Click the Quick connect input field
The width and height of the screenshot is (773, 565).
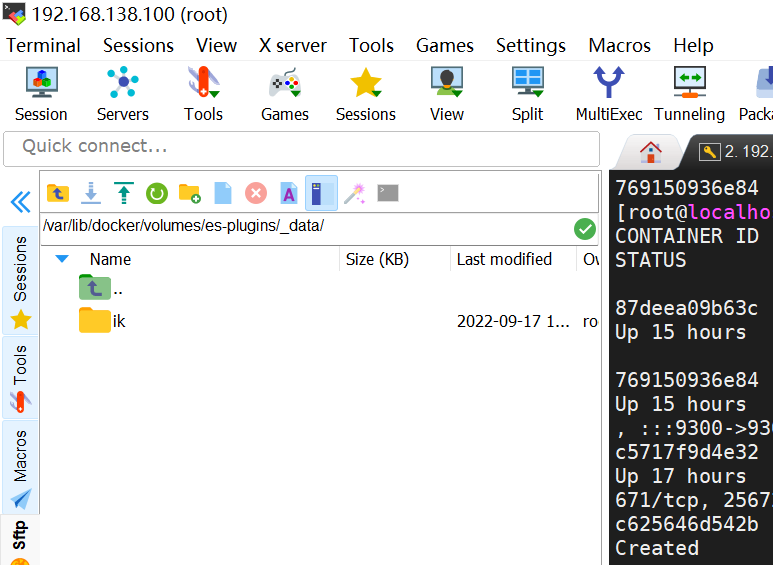301,148
